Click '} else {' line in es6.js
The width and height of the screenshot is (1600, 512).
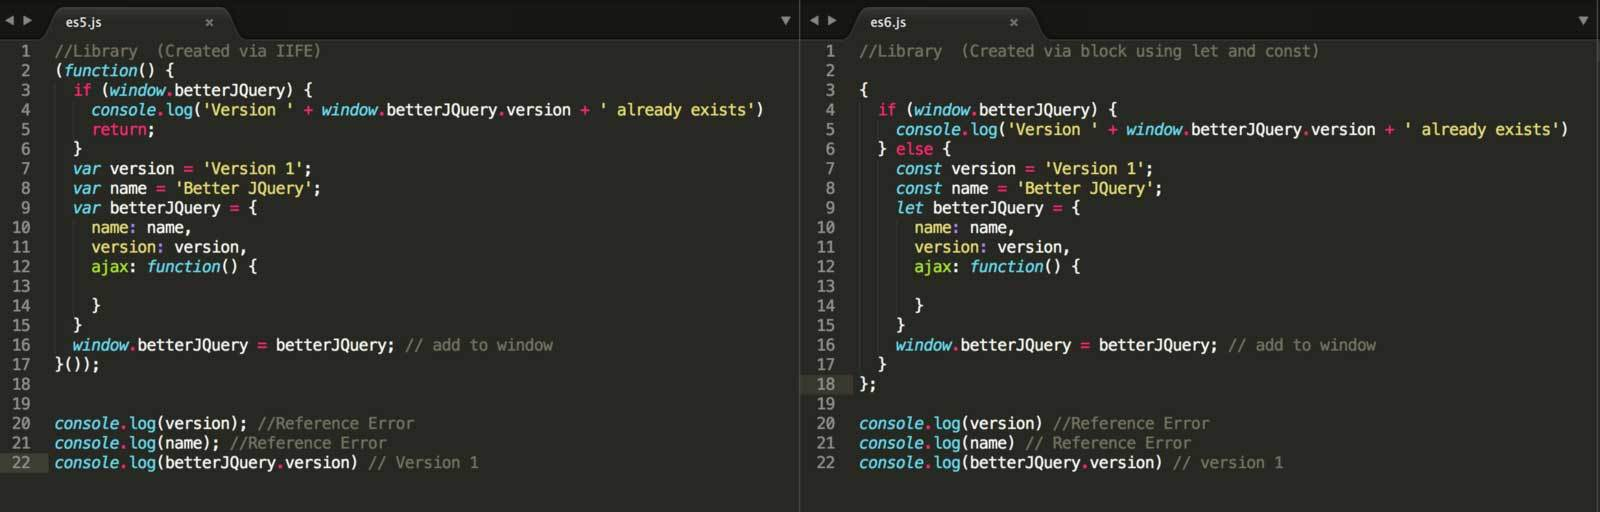[x=914, y=149]
